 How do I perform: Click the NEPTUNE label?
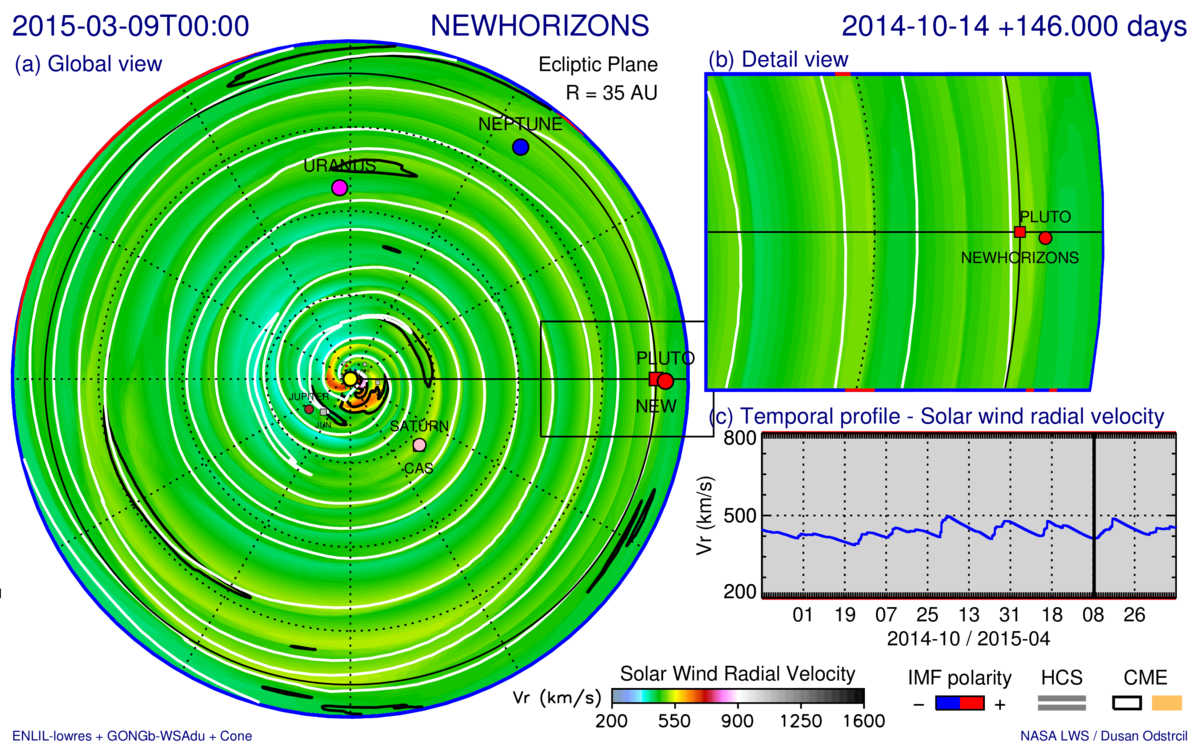point(520,125)
